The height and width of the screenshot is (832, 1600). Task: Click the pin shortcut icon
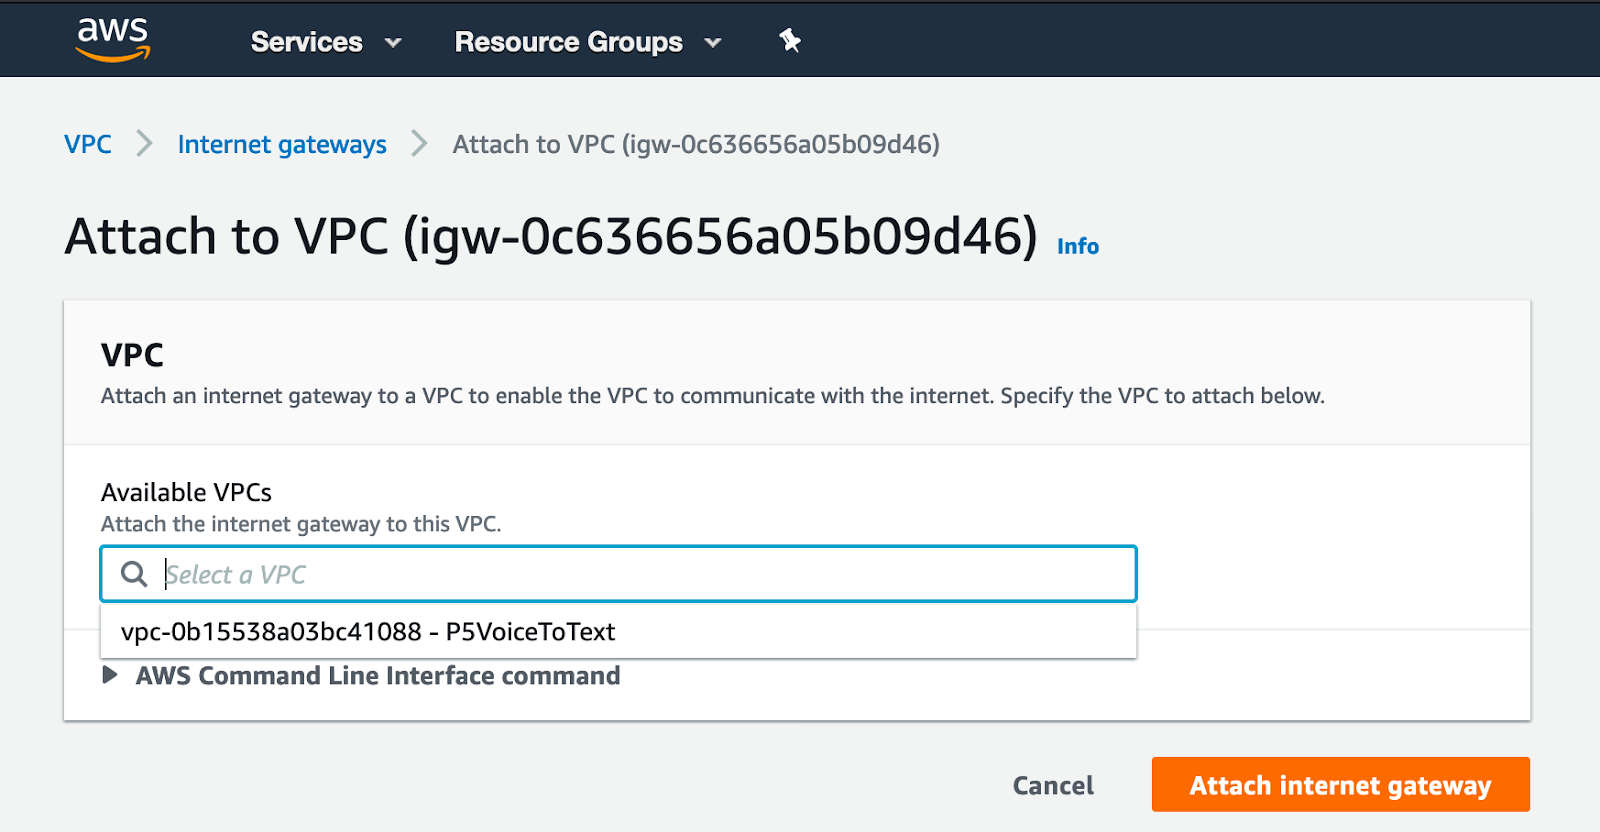tap(790, 41)
